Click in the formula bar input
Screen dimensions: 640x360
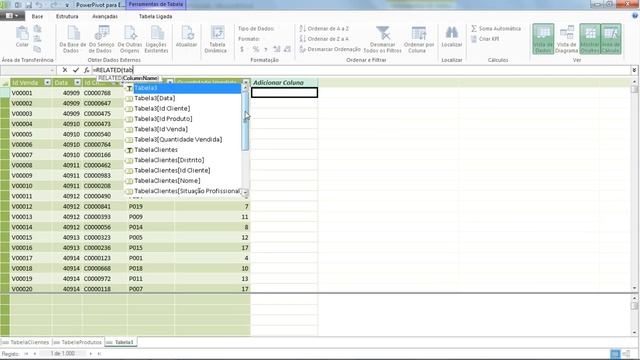[x=361, y=70]
